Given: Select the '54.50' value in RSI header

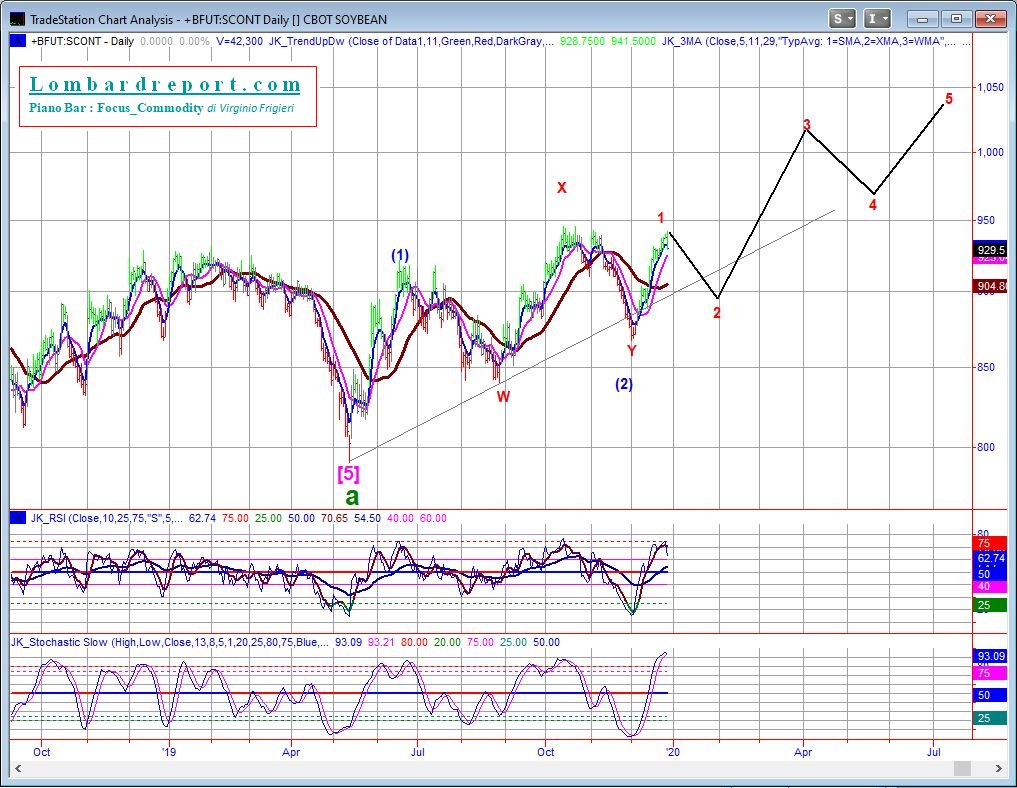Looking at the screenshot, I should pos(368,518).
